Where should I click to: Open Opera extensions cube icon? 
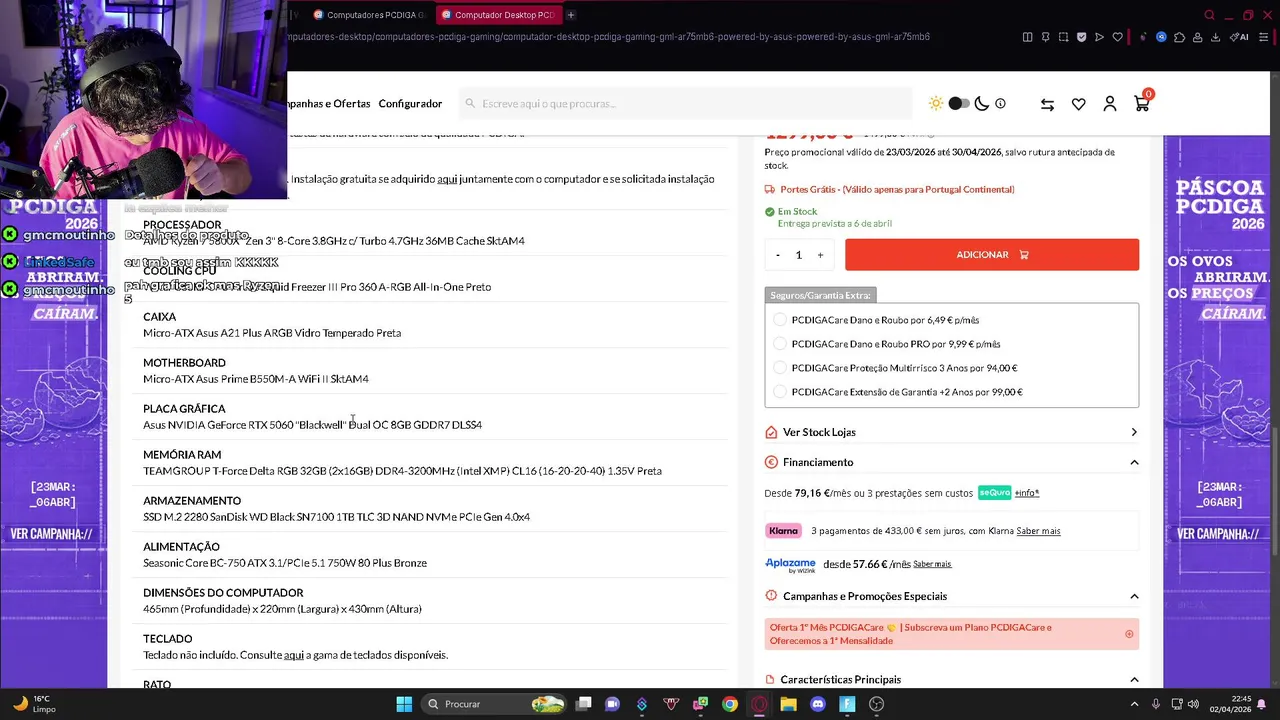click(x=1179, y=37)
